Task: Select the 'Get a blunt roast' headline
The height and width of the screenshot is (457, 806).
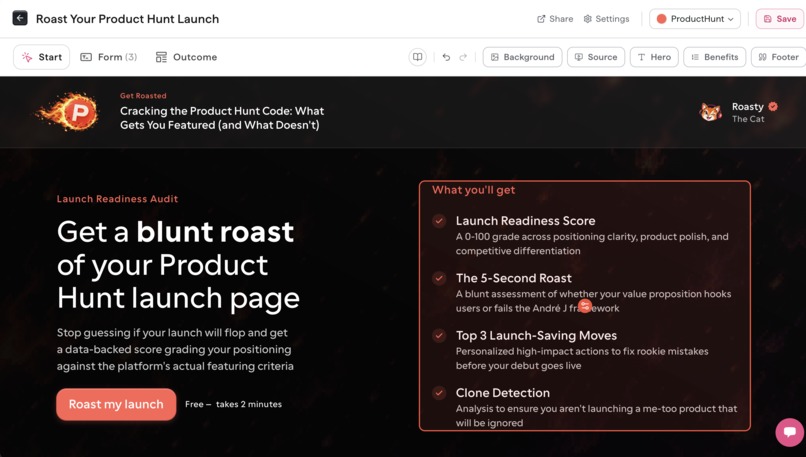Action: coord(178,264)
